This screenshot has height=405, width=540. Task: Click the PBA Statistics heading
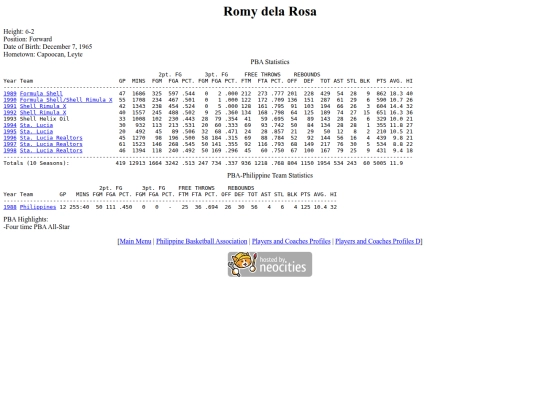(x=270, y=62)
